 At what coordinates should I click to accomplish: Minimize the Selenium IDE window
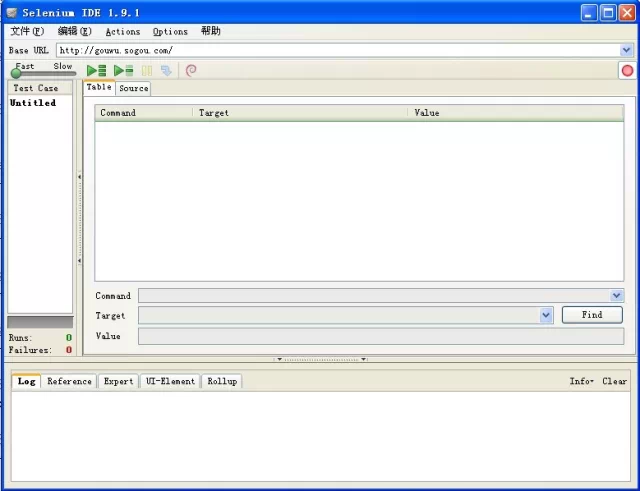(589, 13)
